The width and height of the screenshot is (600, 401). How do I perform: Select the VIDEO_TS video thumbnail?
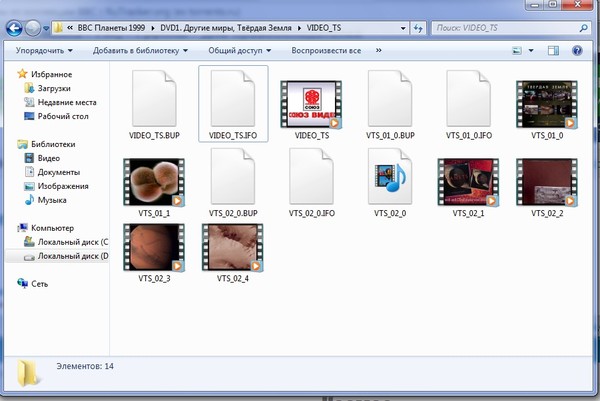(x=311, y=104)
